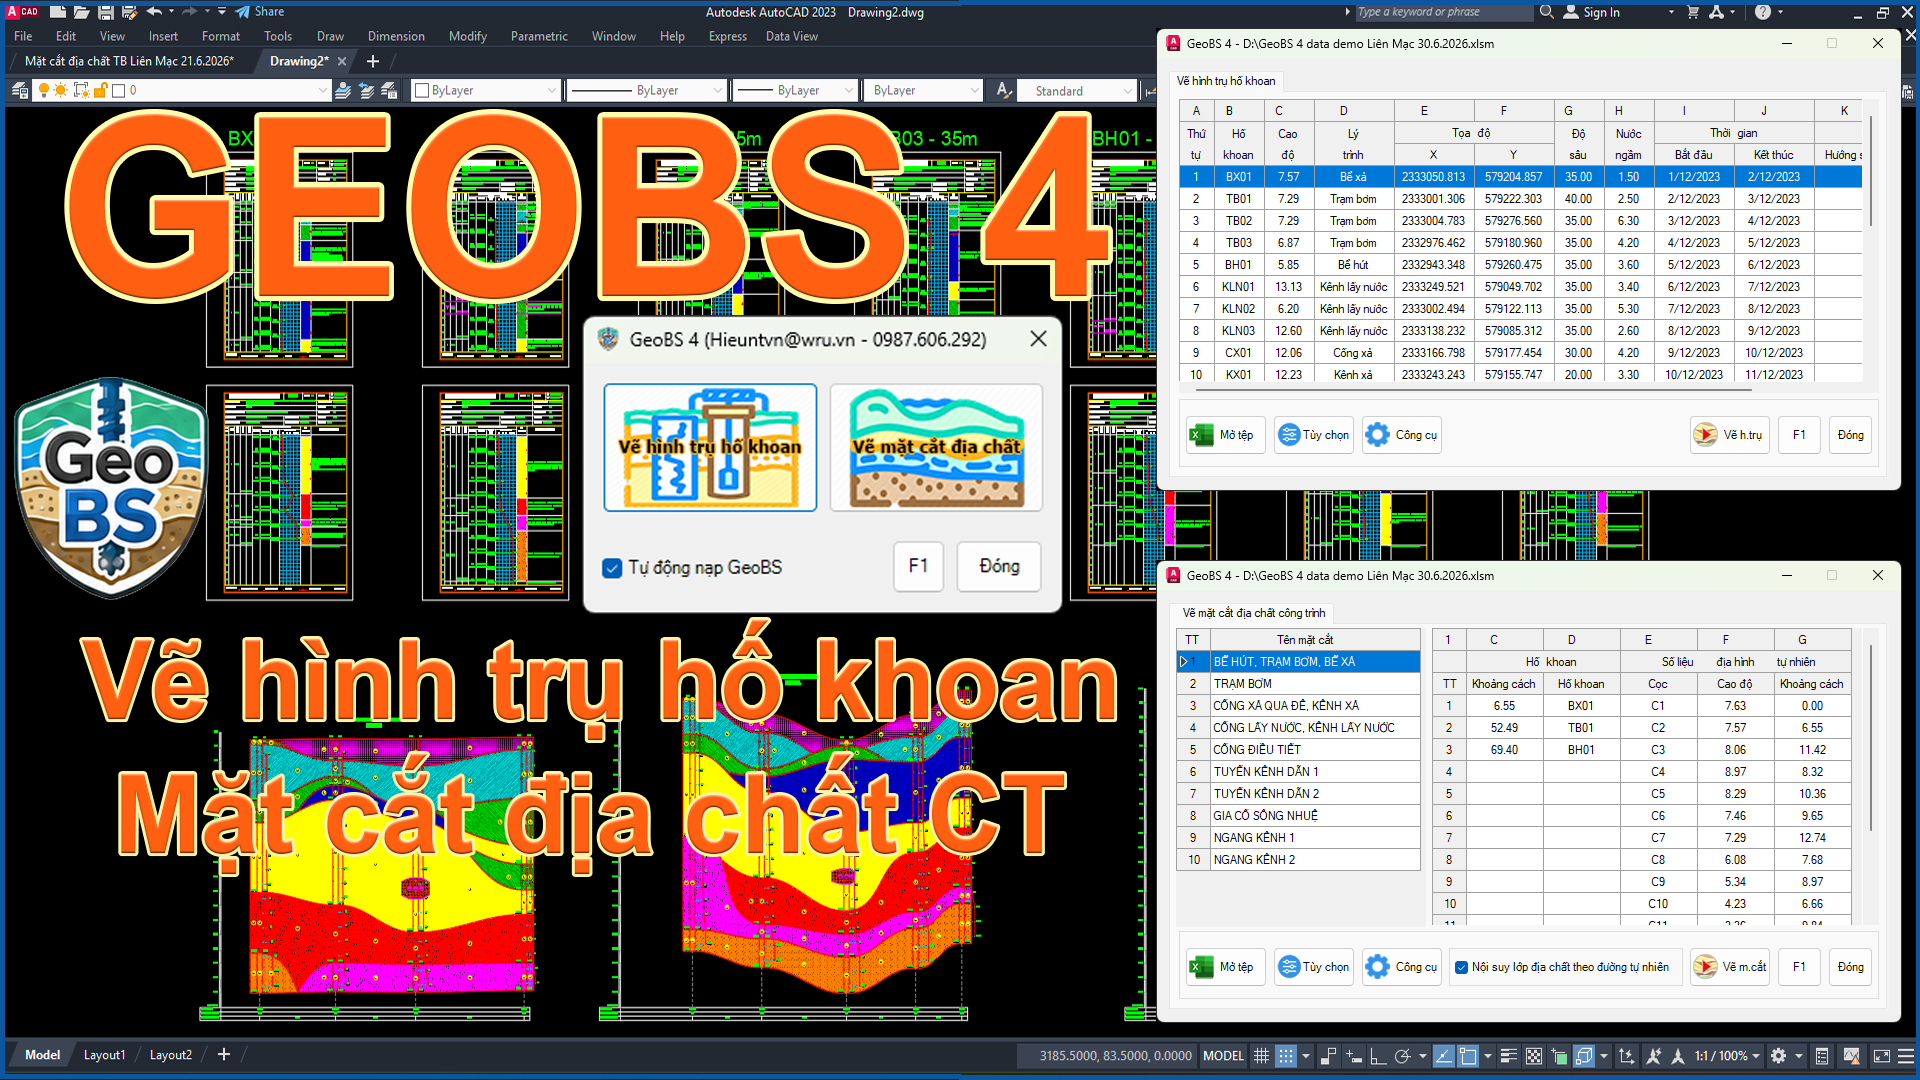This screenshot has width=1920, height=1080.
Task: Click Vẽ hình trụ hố khoan button in dialog
Action: (x=710, y=447)
